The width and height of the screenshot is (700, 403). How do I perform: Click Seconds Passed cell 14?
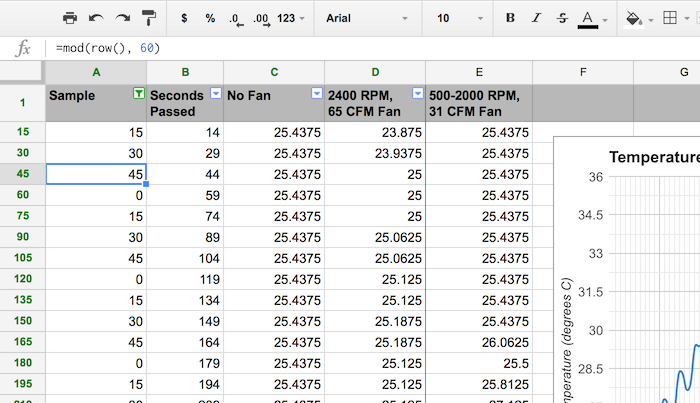click(185, 133)
